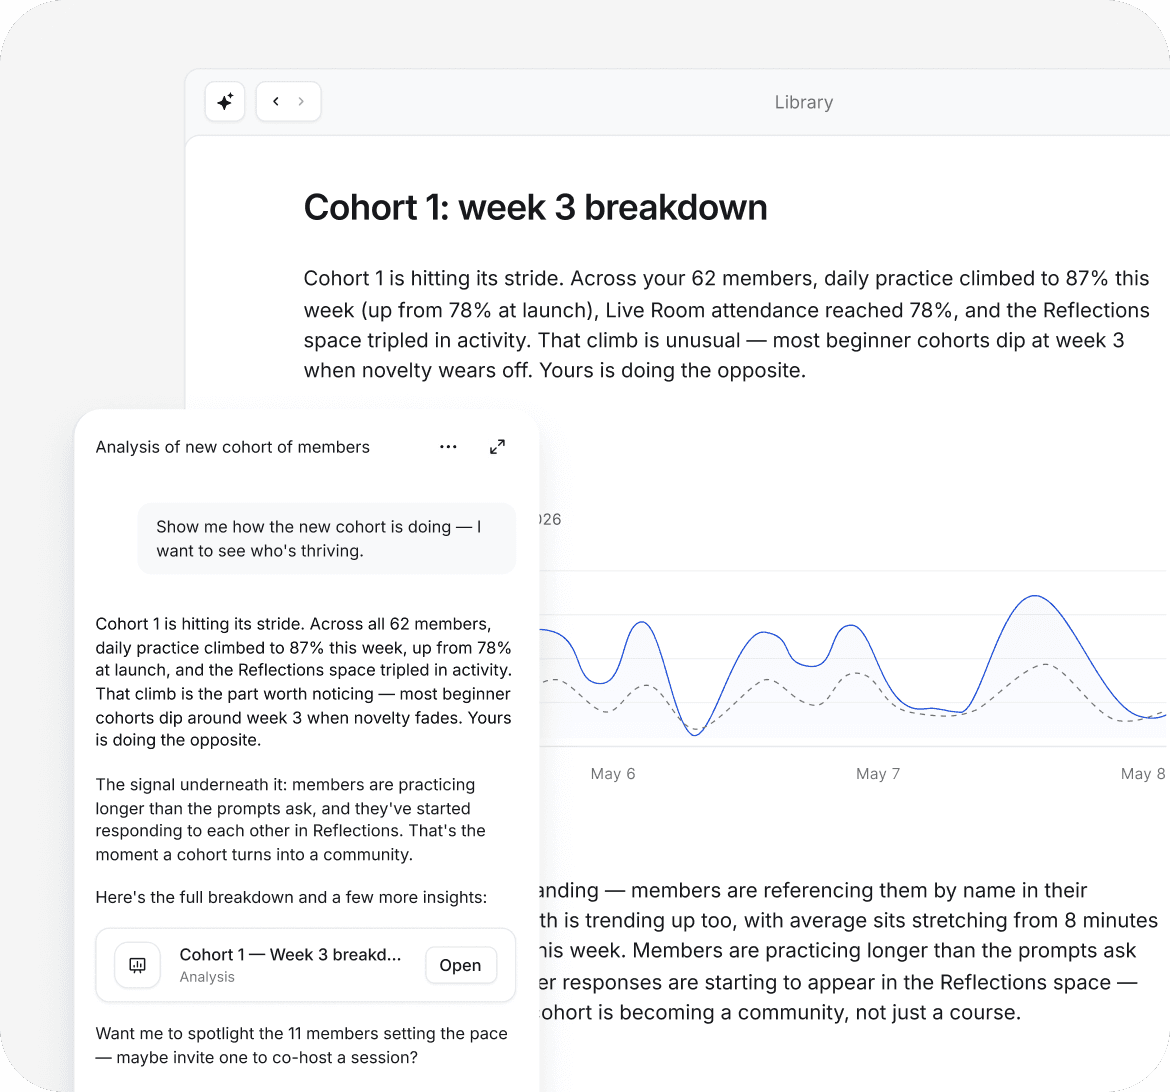Click the "May 8" chart axis label
The height and width of the screenshot is (1092, 1170).
point(1142,774)
